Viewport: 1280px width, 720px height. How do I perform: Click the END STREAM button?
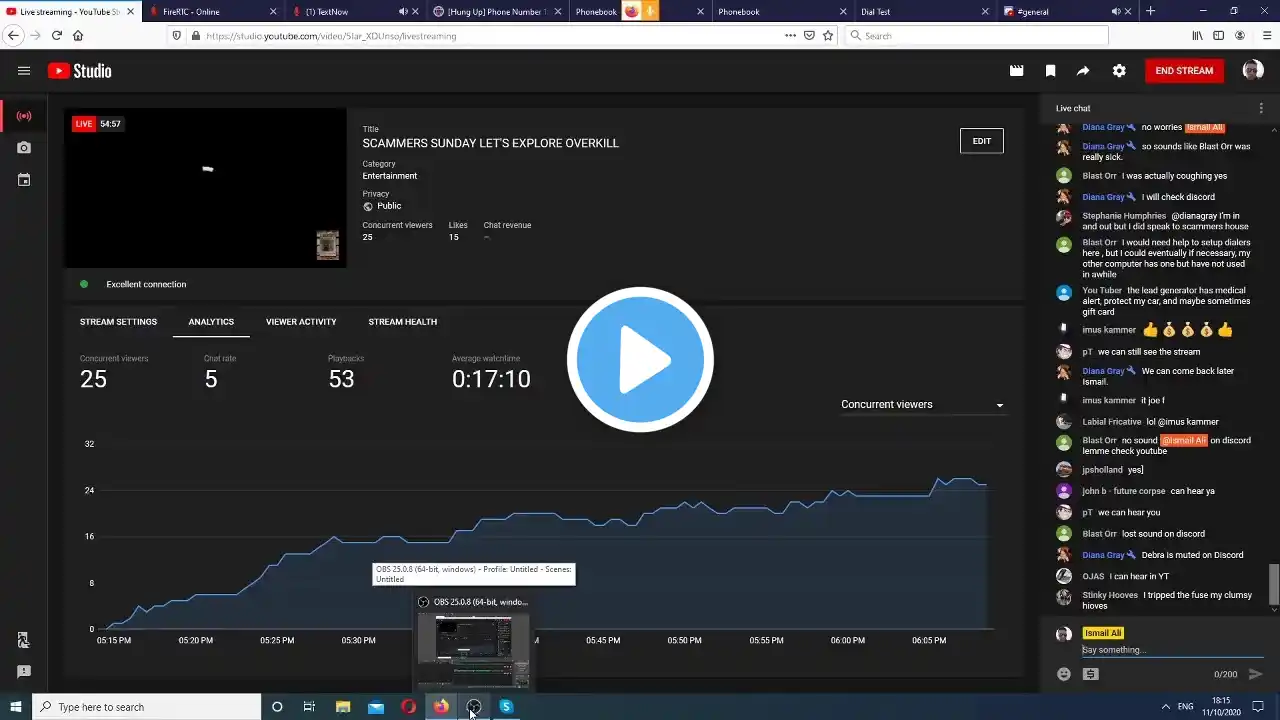(x=1184, y=71)
